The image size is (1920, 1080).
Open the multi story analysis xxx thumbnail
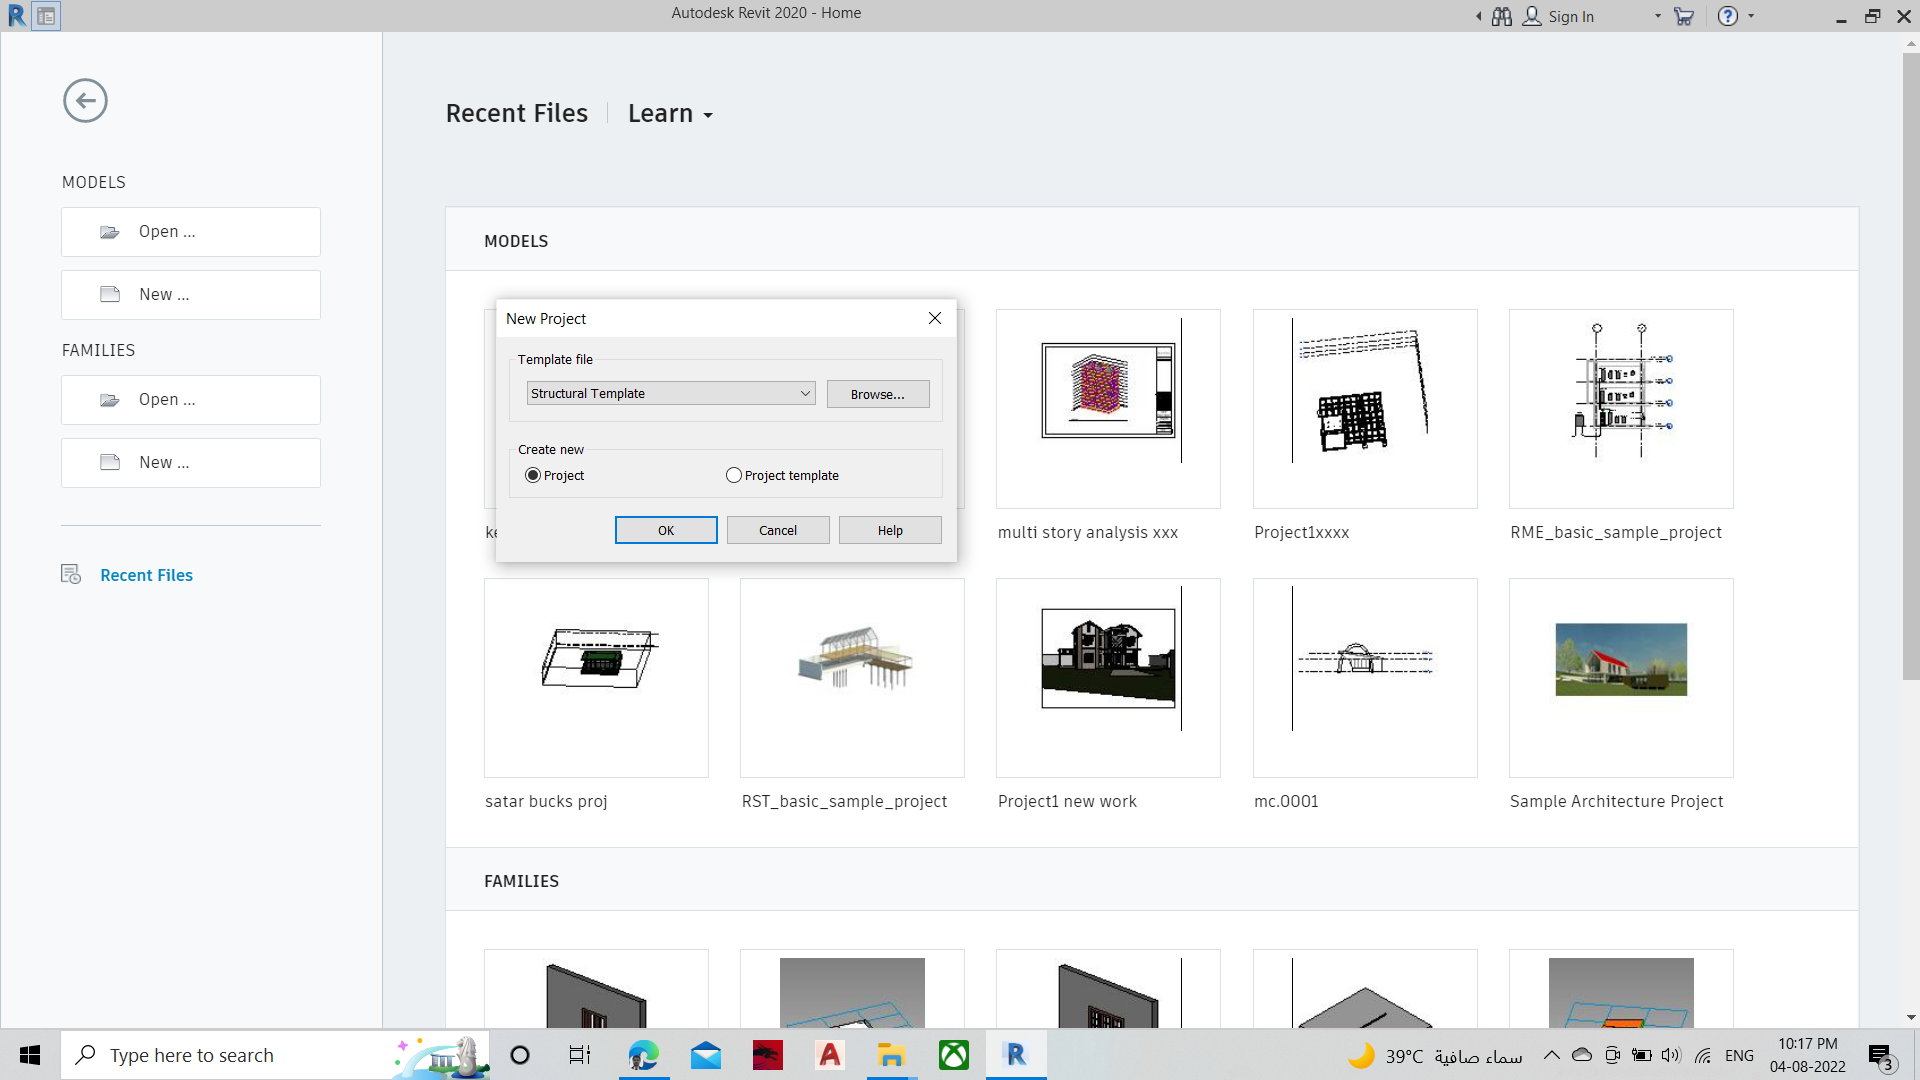(1108, 409)
